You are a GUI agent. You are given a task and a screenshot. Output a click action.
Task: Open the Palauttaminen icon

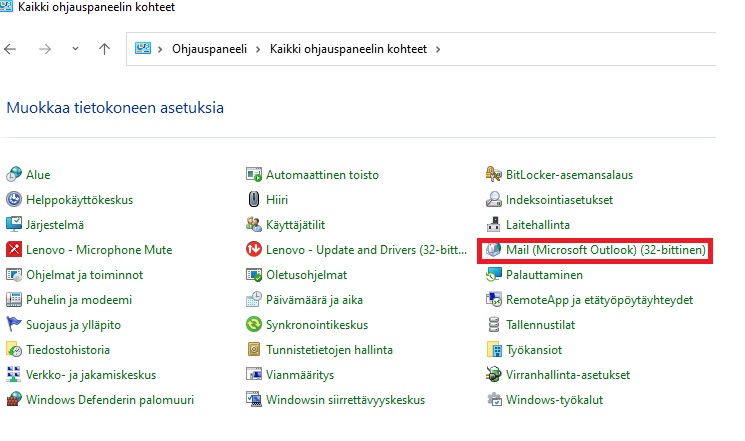[x=494, y=275]
